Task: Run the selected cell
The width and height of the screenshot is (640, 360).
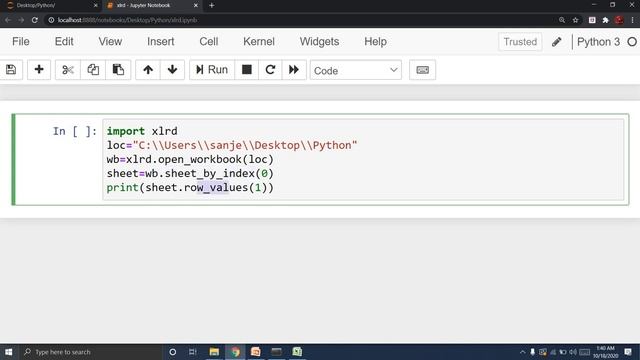Action: [x=212, y=70]
